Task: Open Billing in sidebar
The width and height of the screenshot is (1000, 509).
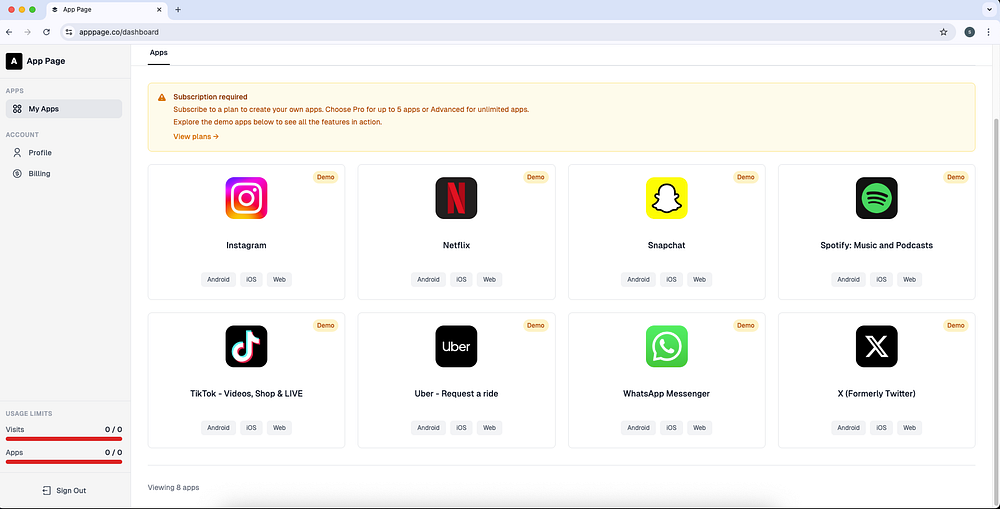Action: (64, 173)
